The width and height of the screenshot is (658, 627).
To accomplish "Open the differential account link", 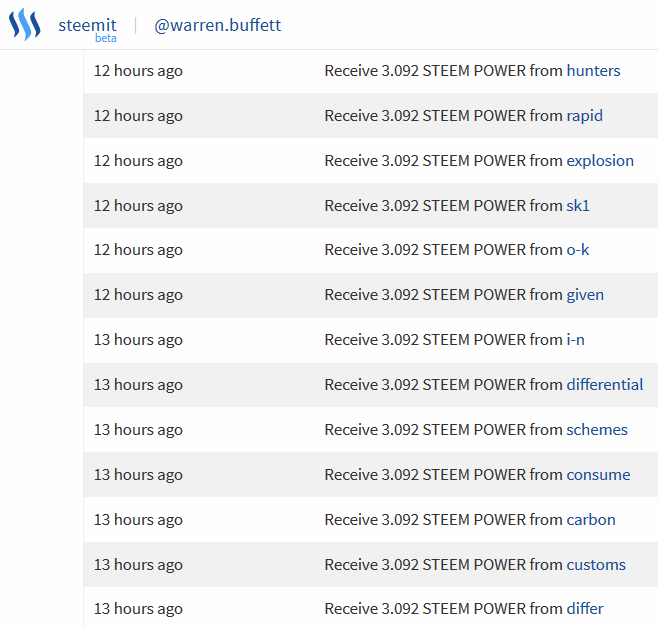I will 605,384.
